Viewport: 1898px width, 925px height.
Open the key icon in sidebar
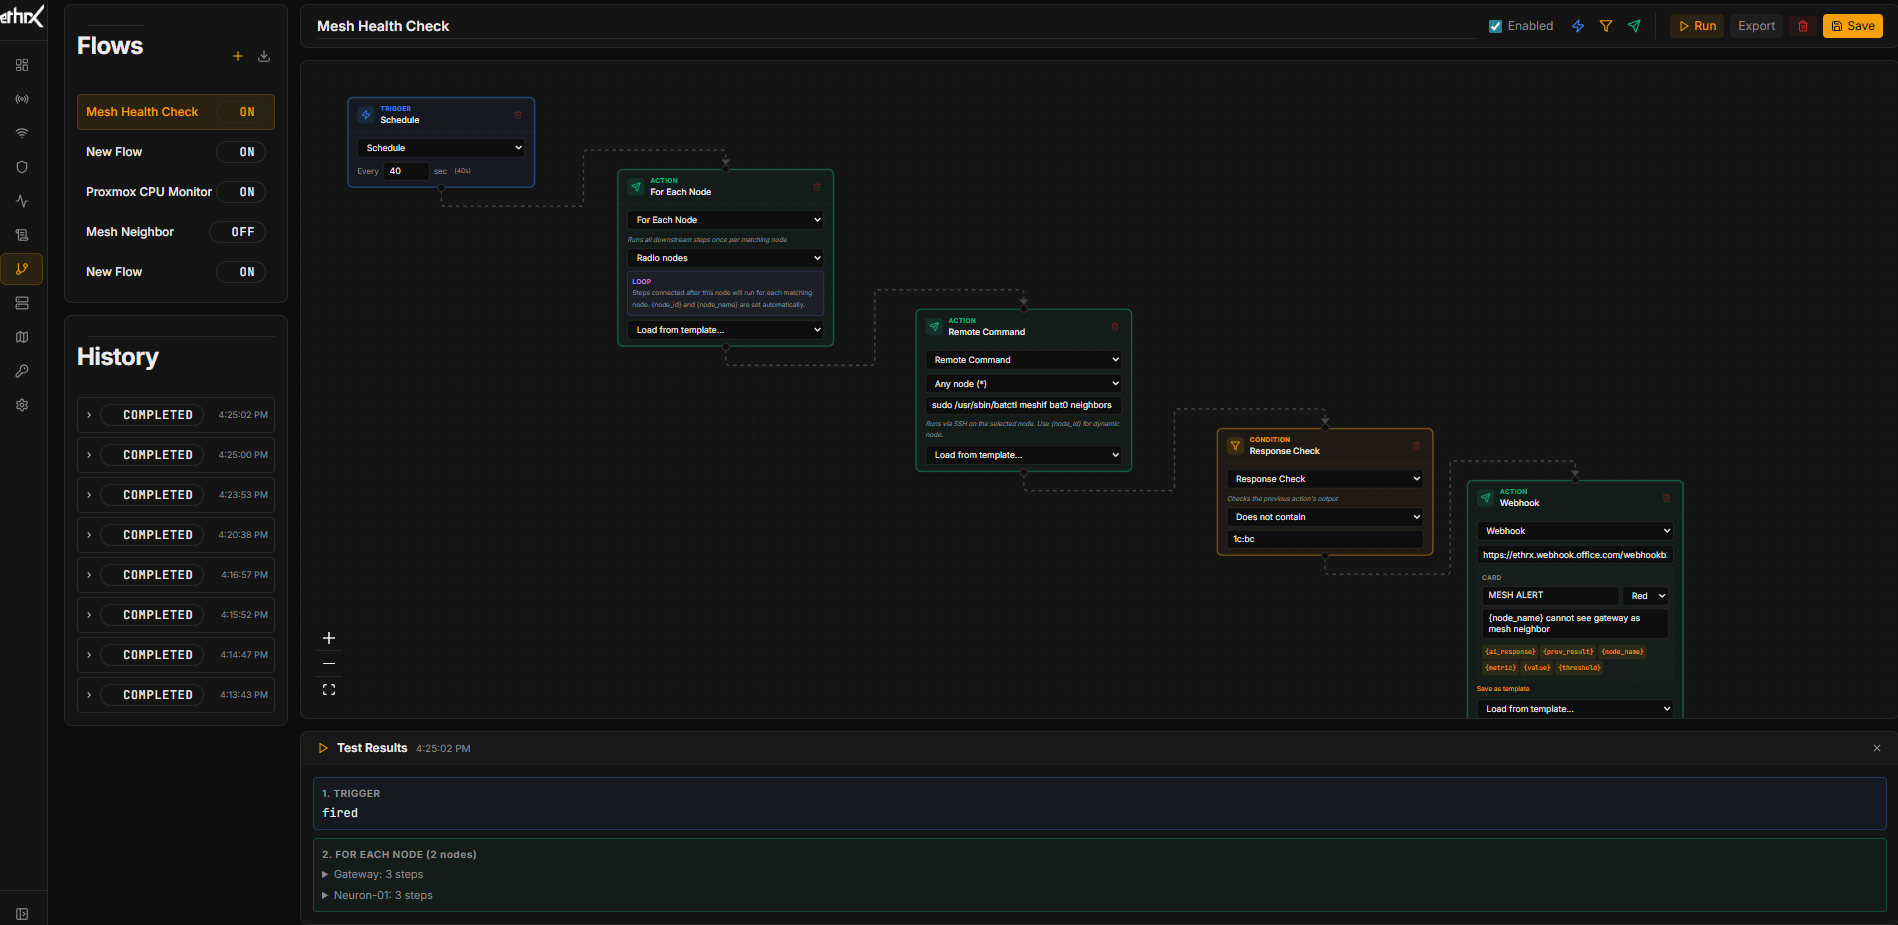[x=22, y=371]
